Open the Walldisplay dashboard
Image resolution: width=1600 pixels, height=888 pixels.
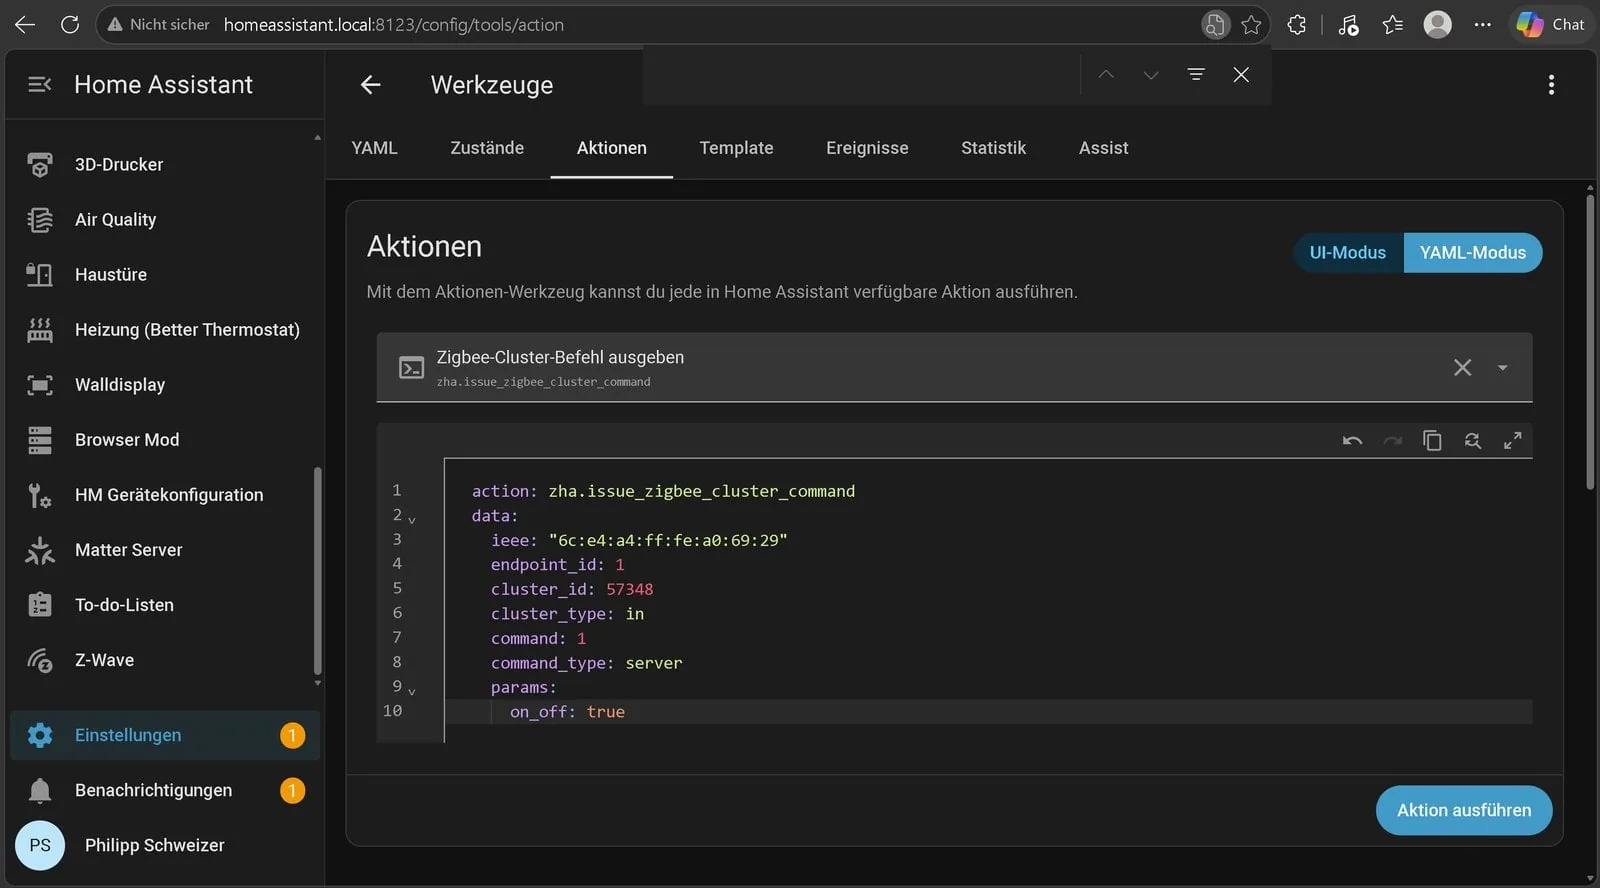(165, 384)
